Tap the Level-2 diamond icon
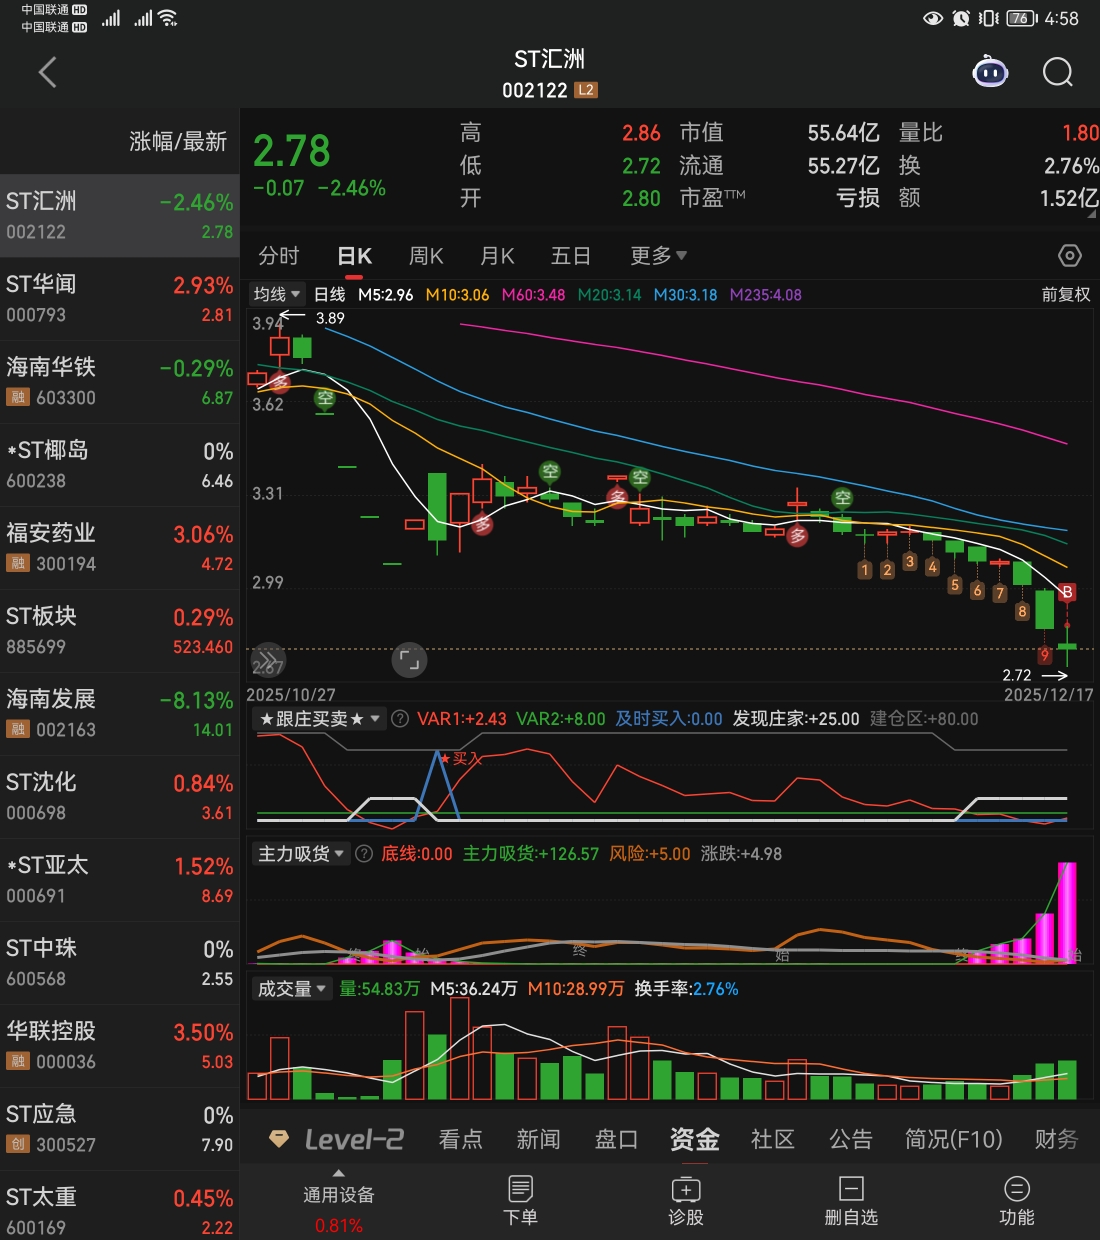This screenshot has height=1240, width=1100. coord(280,1139)
